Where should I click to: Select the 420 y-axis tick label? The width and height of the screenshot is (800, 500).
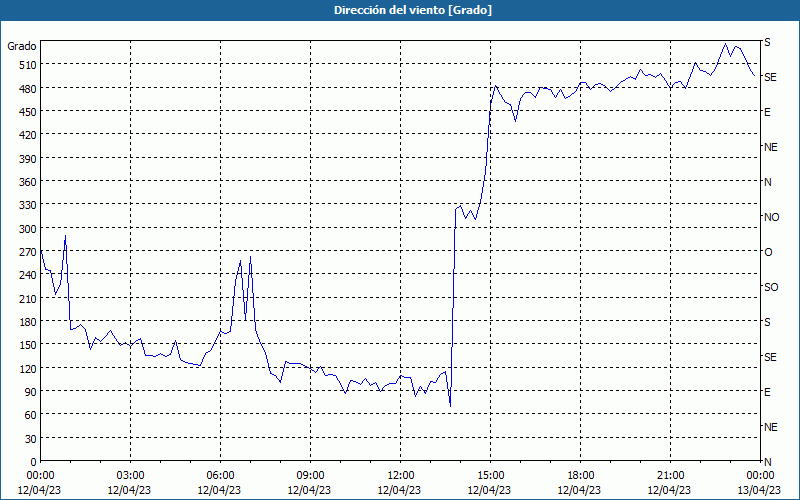[x=29, y=135]
